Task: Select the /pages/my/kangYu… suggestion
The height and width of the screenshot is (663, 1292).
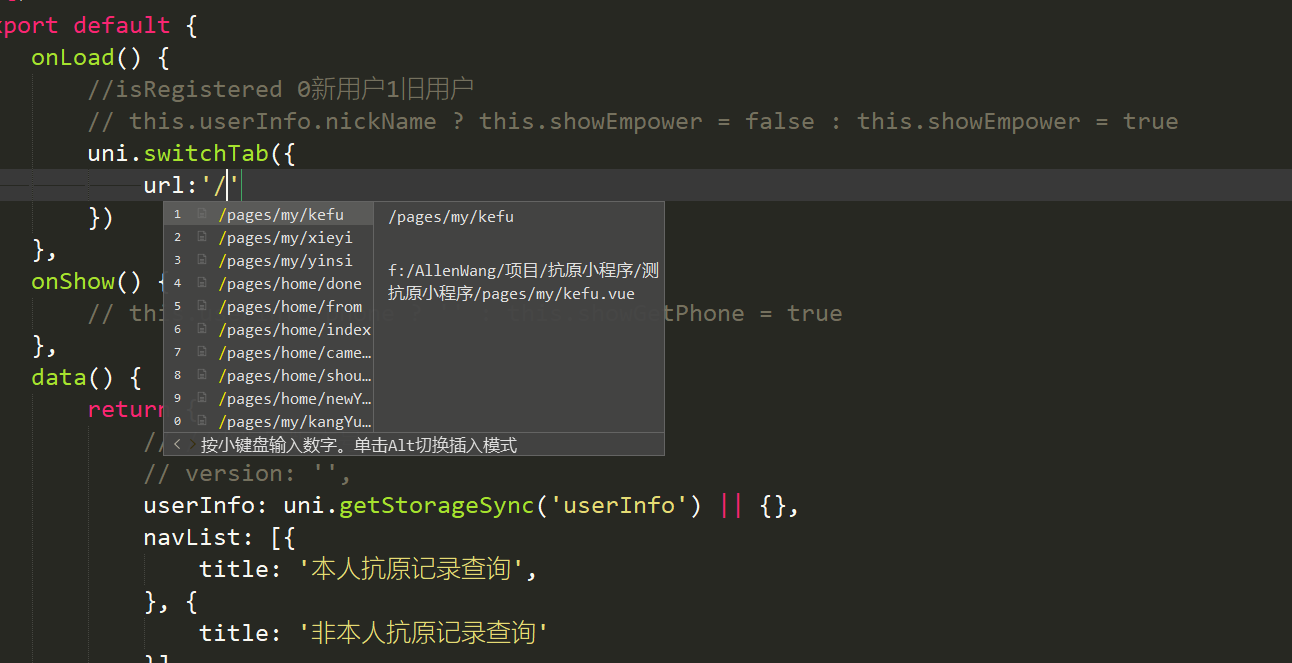Action: click(x=269, y=421)
